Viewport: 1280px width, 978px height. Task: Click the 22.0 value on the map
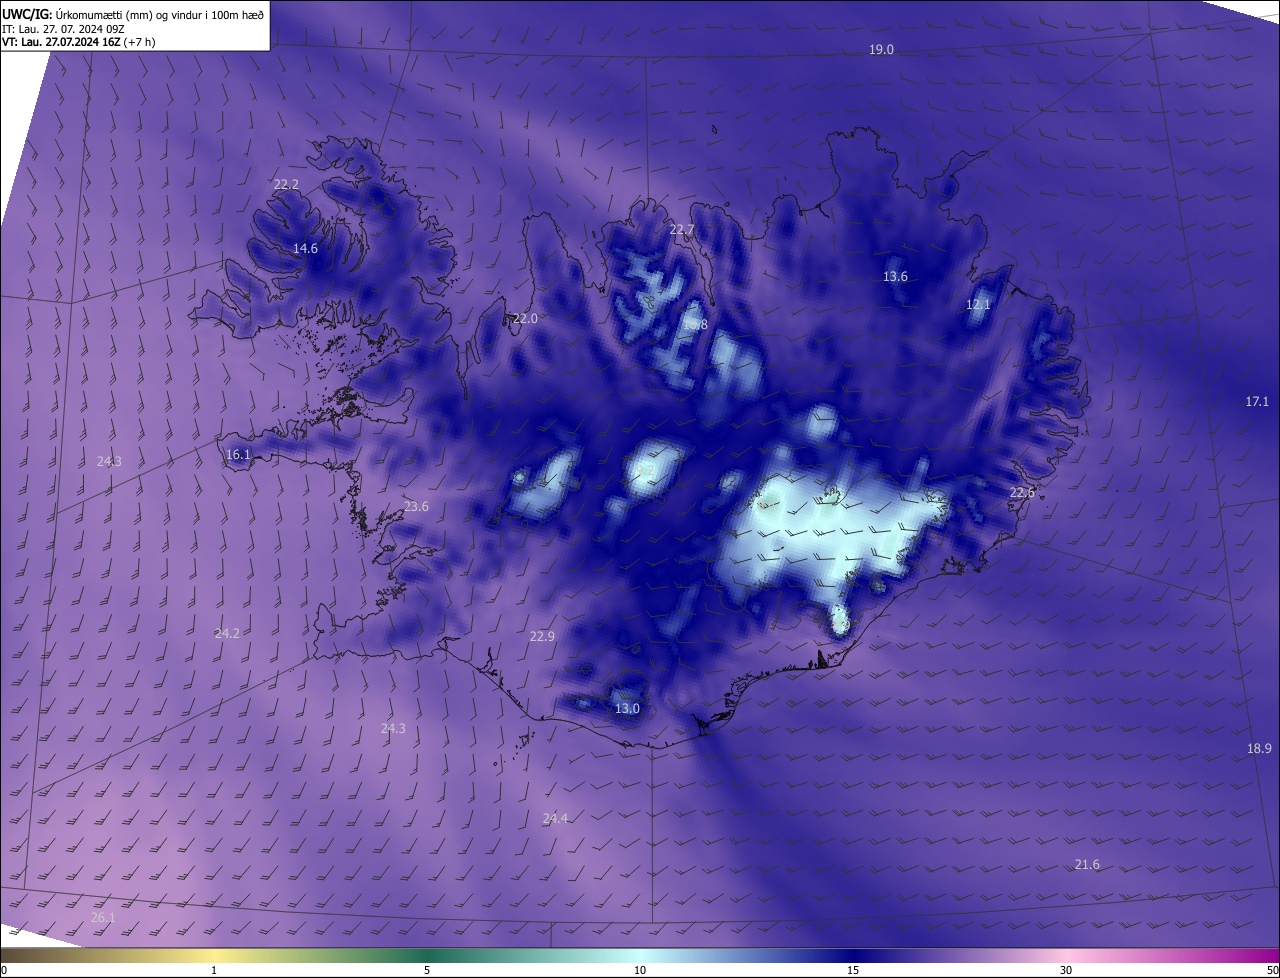tap(525, 319)
